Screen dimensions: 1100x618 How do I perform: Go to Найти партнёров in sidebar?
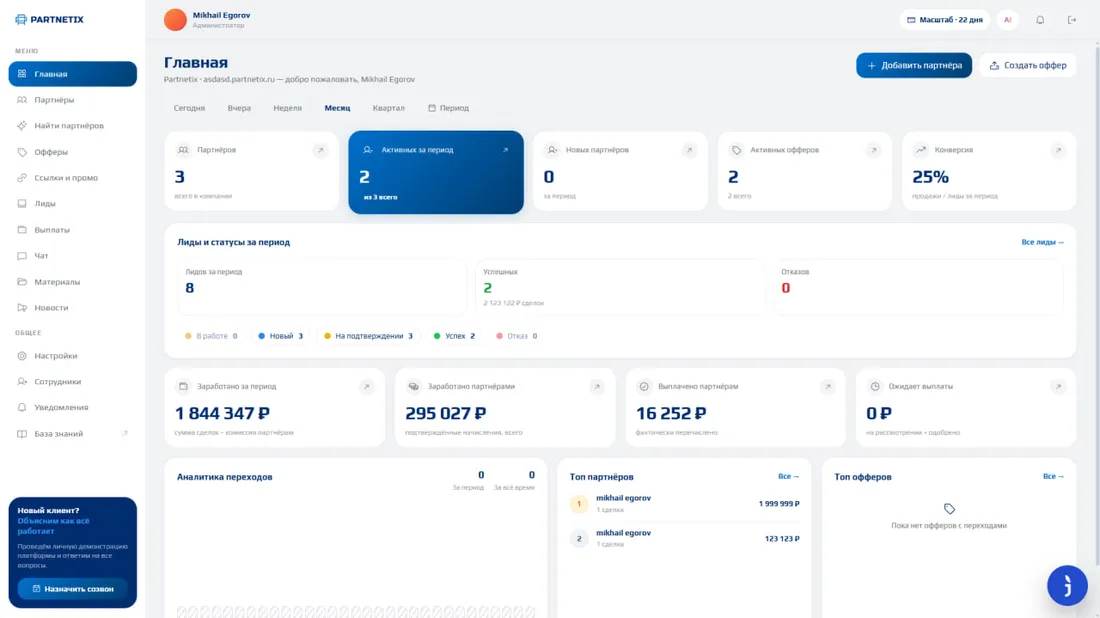click(x=72, y=126)
